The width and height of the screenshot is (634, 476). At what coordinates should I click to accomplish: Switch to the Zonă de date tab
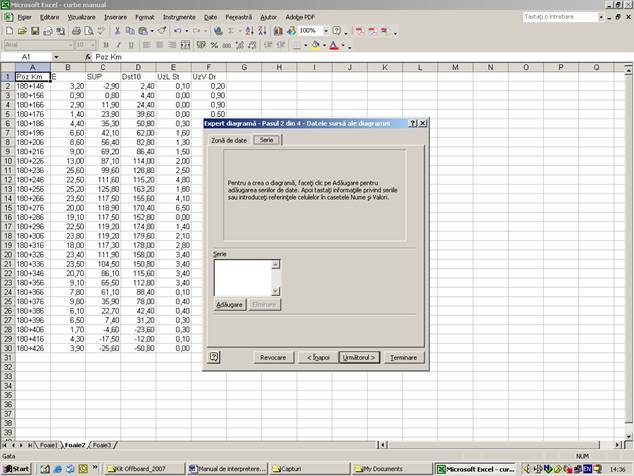(x=228, y=141)
